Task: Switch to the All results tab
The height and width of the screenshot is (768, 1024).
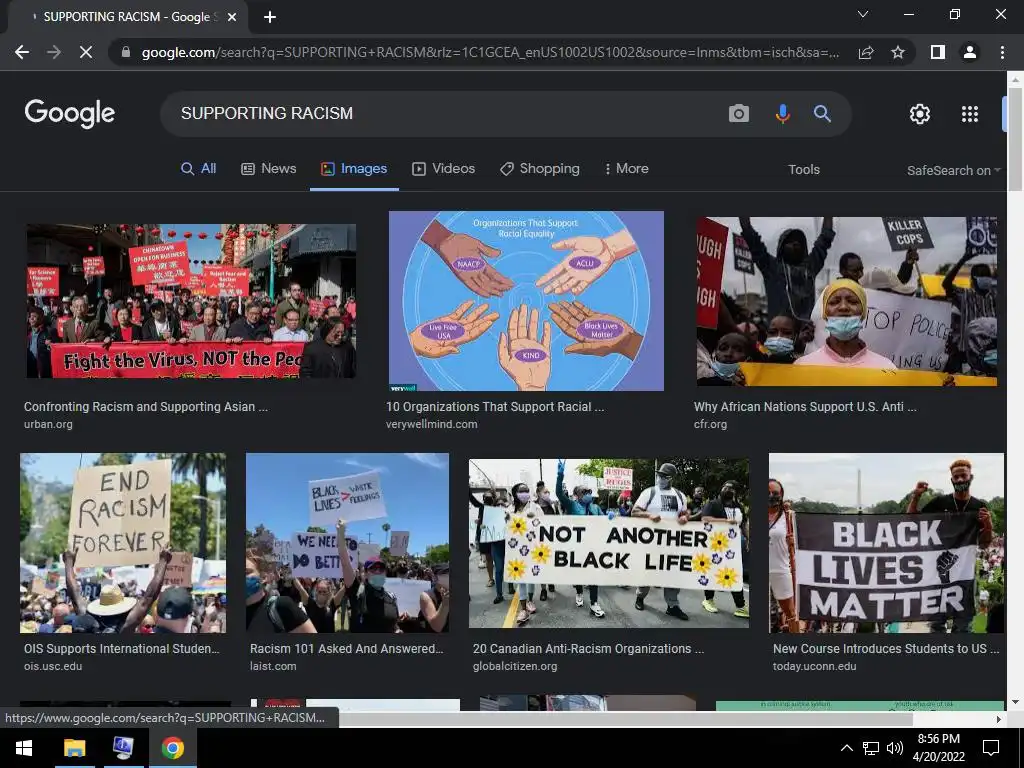Action: tap(199, 168)
